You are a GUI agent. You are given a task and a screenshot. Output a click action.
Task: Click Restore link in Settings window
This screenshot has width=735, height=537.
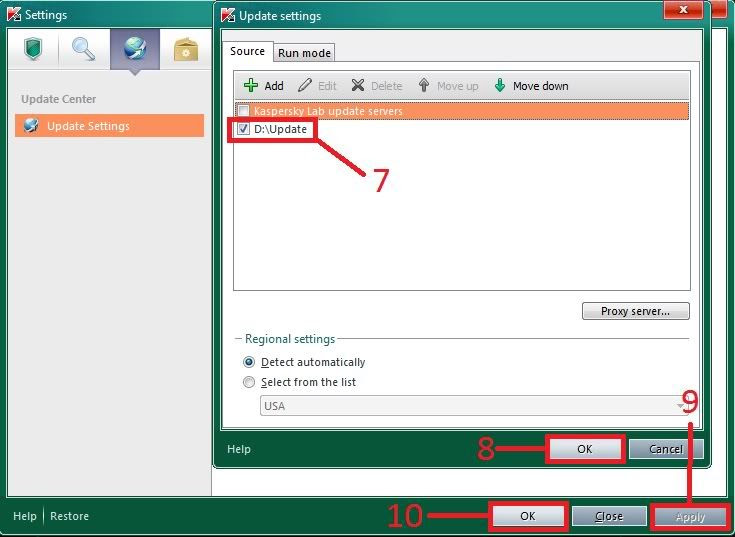point(69,516)
